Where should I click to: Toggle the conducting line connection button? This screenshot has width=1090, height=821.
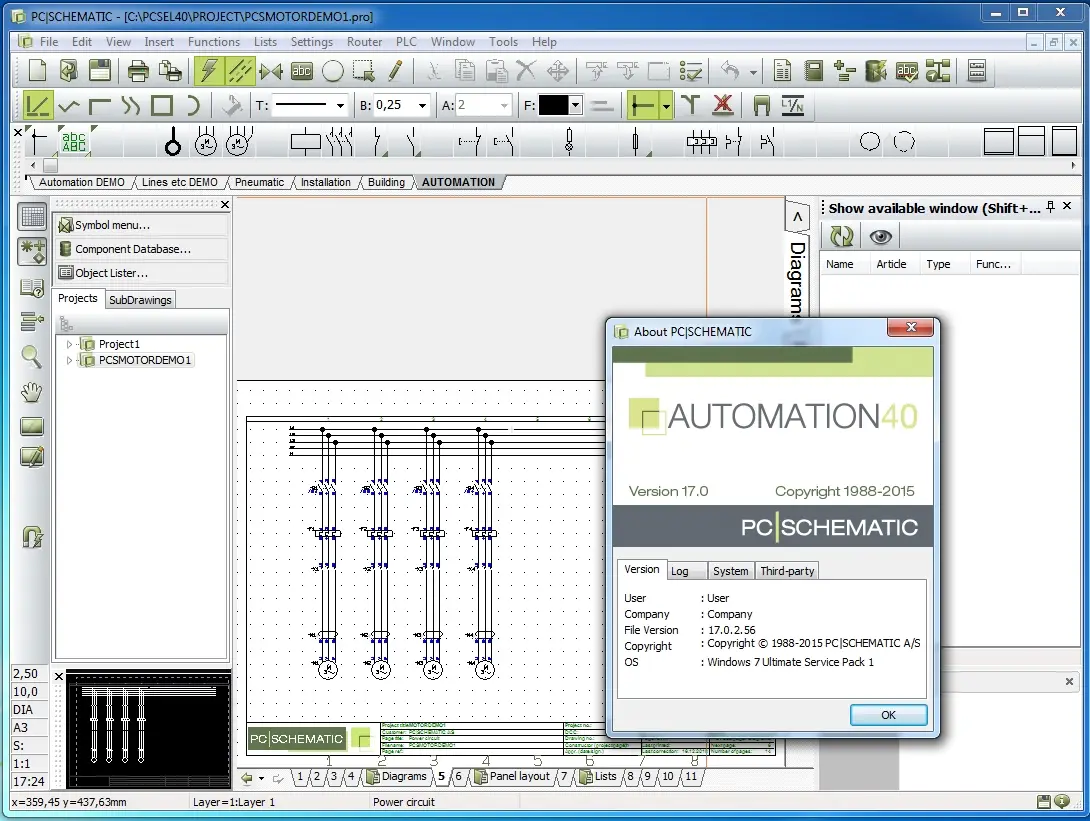642,106
